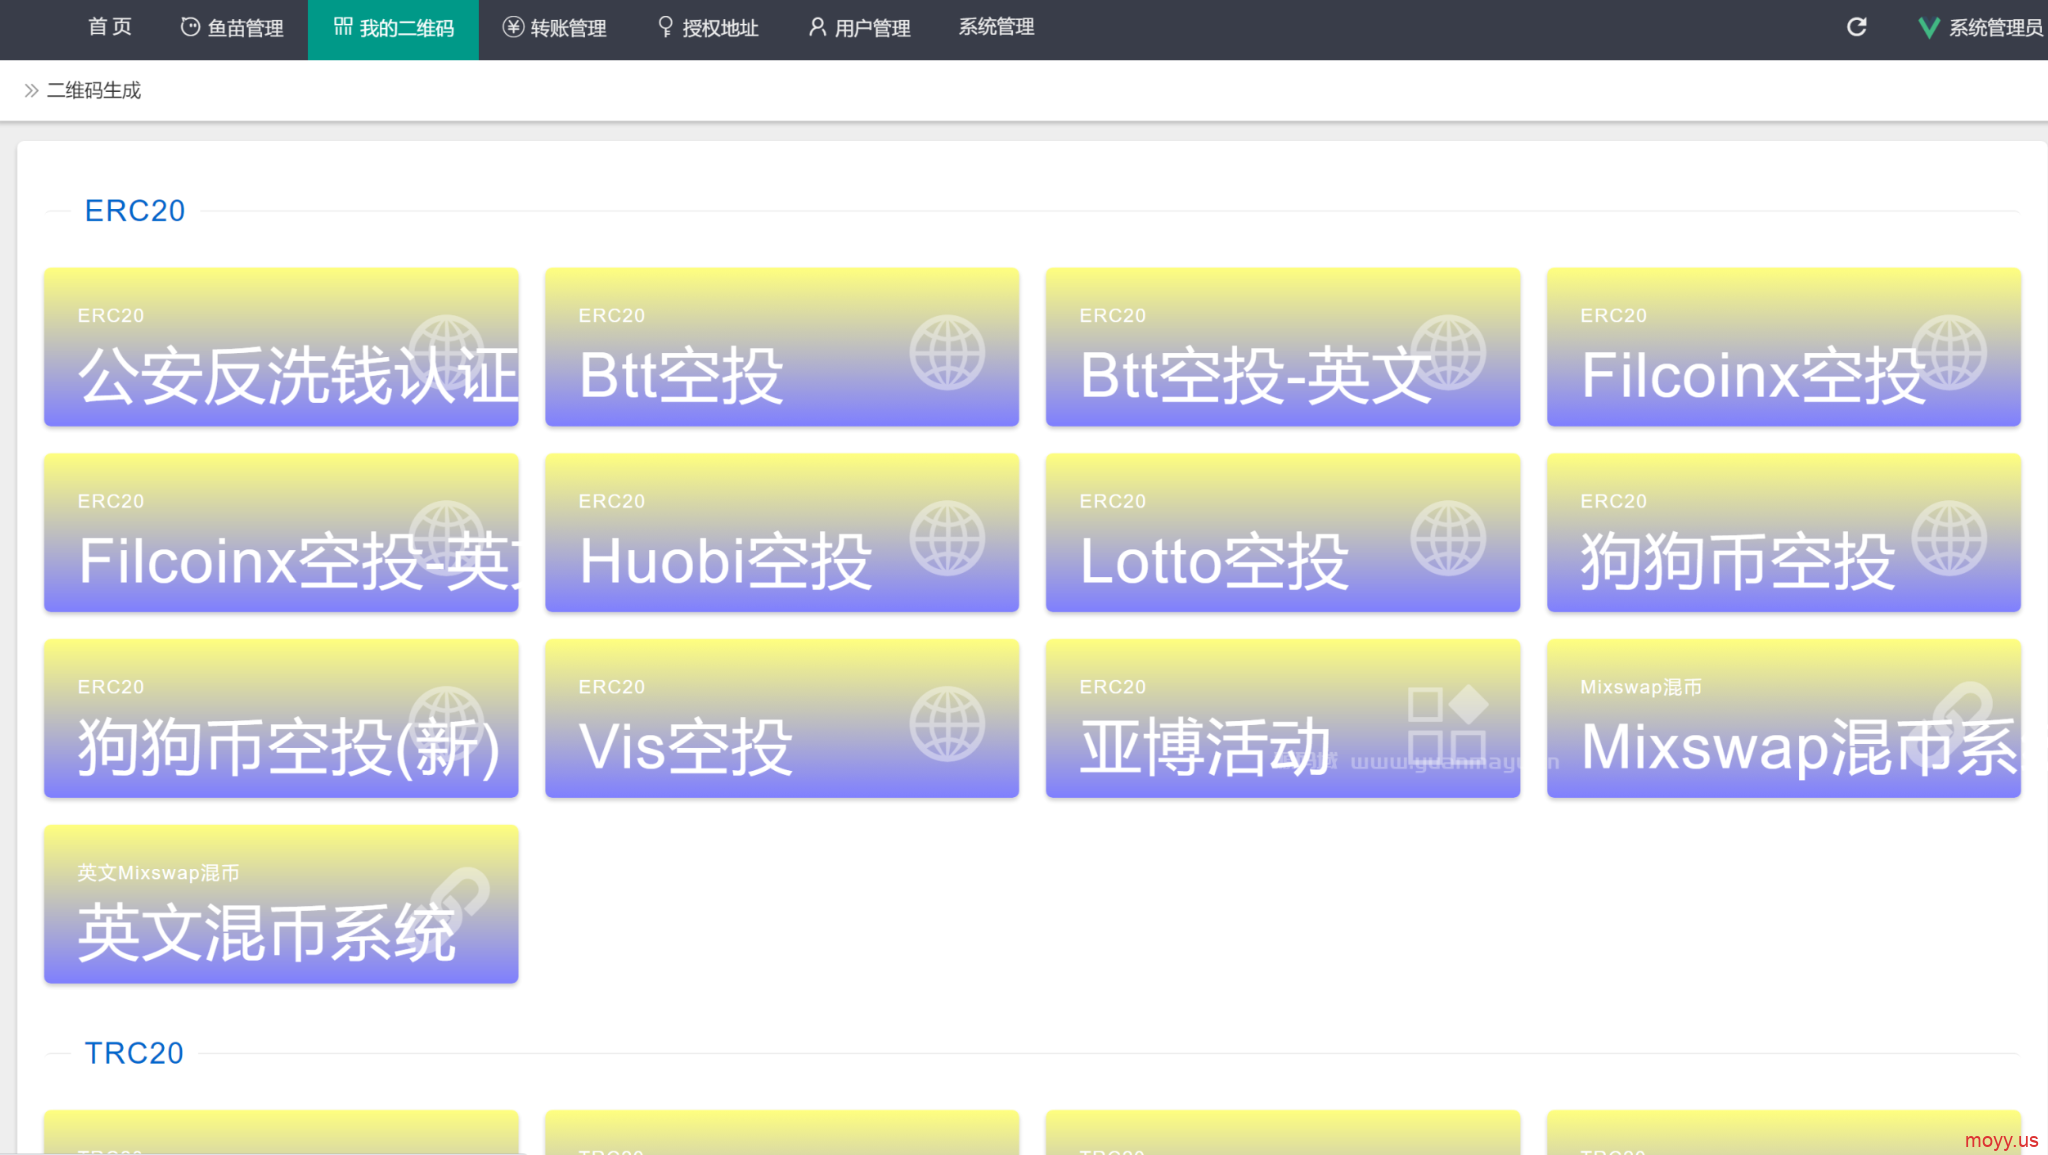Screen dimensions: 2048x1155
Task: Open the 英文混币系统 card
Action: click(x=281, y=904)
